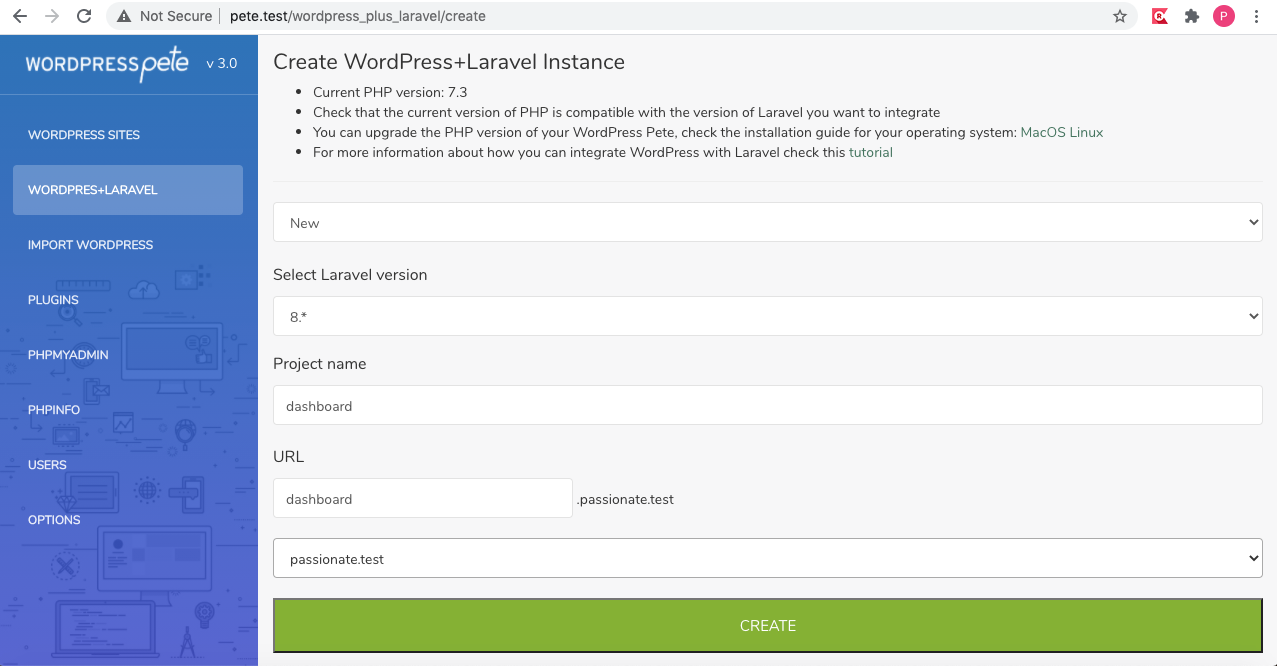Click the Current PHP version: 7.3 text
1277x666 pixels.
pyautogui.click(x=390, y=92)
